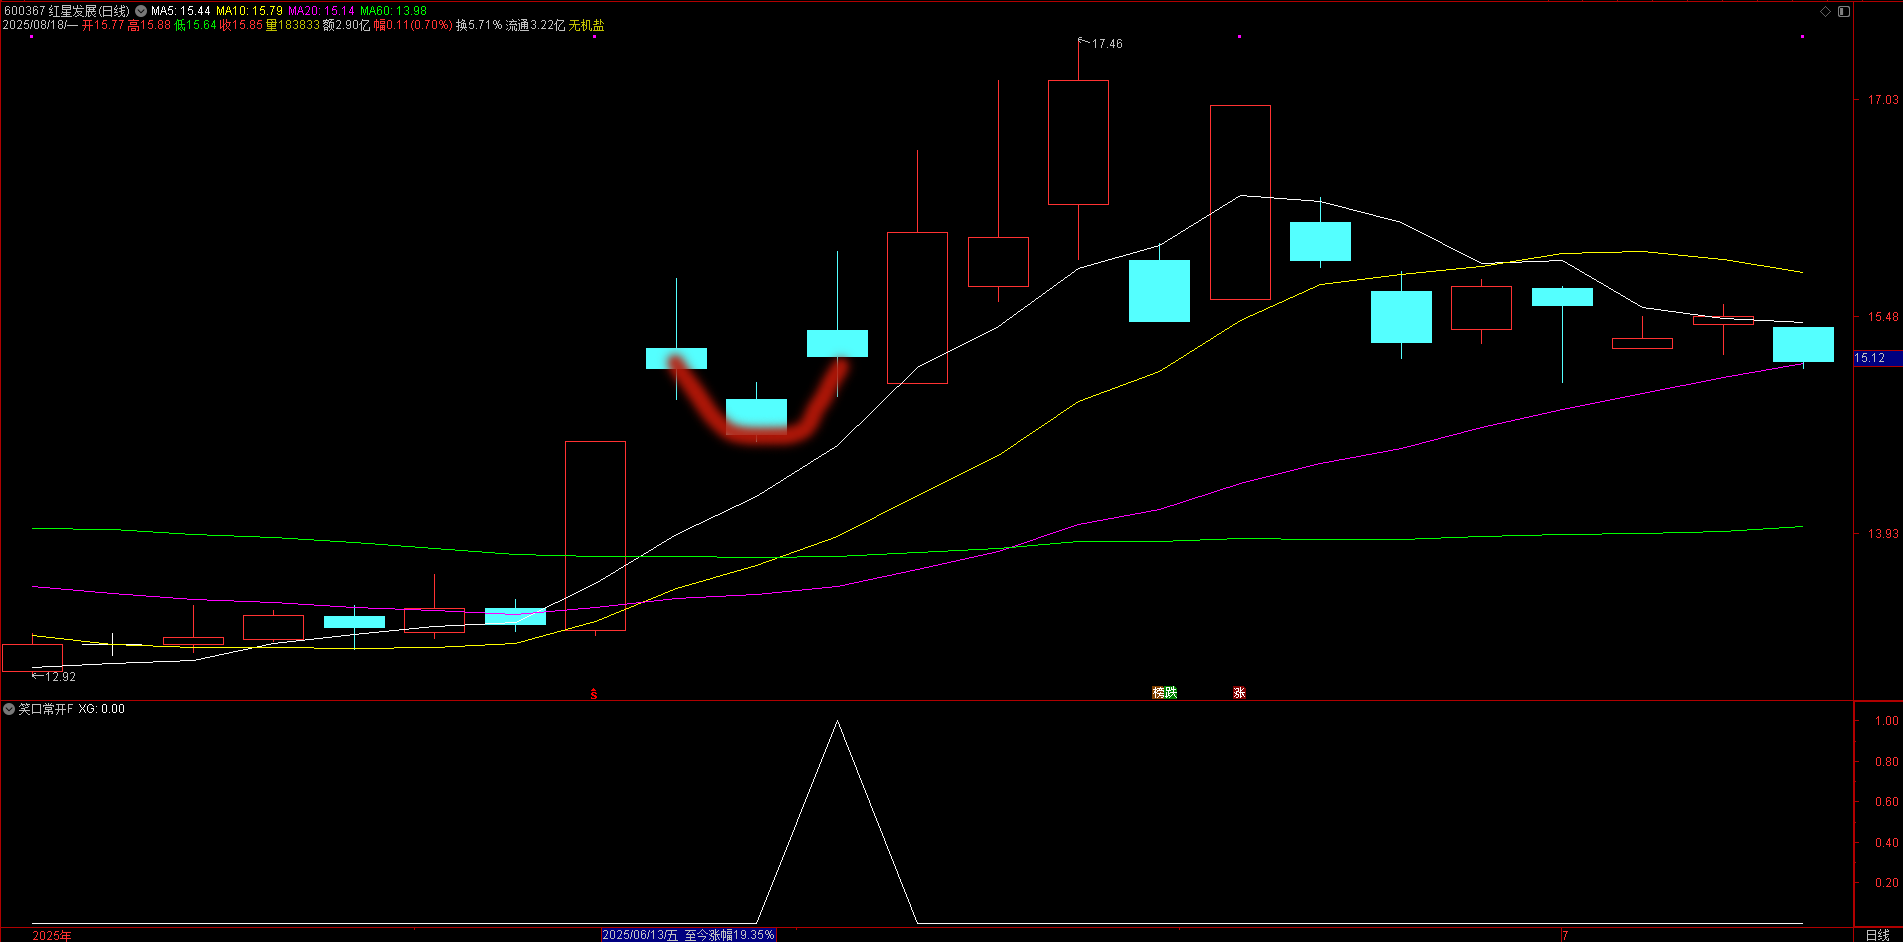
Task: Click the blue 15.12 price tag on axis
Action: 1870,358
